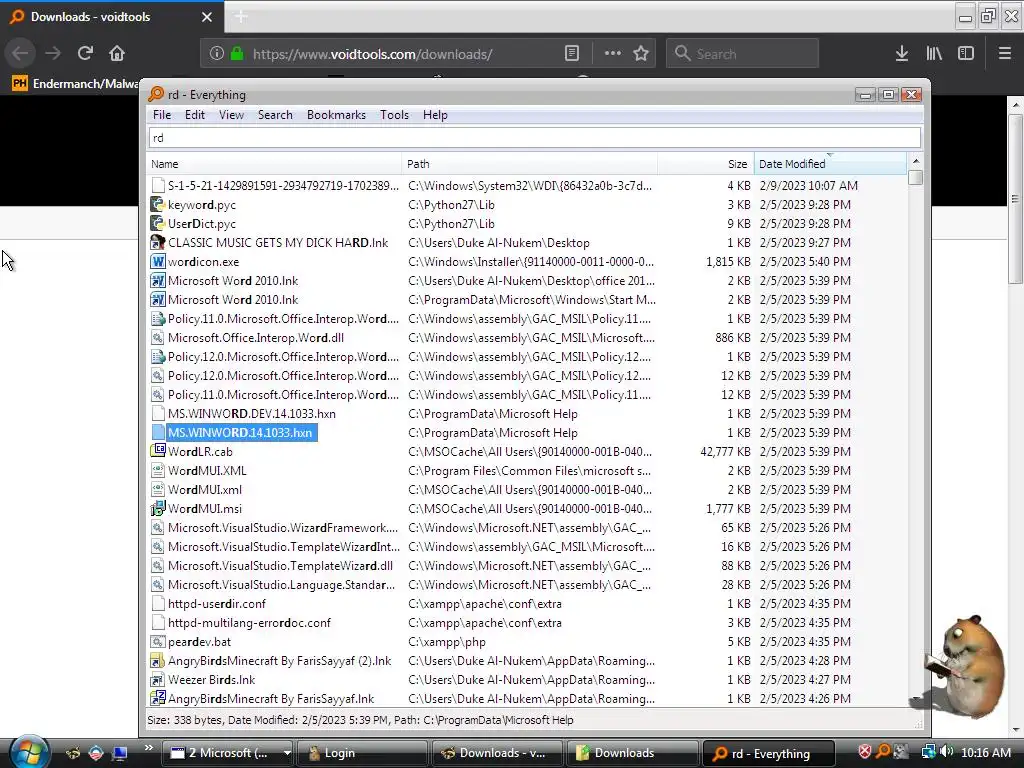Click the CLASSIC MUSIC shortcut icon
This screenshot has height=768, width=1024.
coord(157,242)
